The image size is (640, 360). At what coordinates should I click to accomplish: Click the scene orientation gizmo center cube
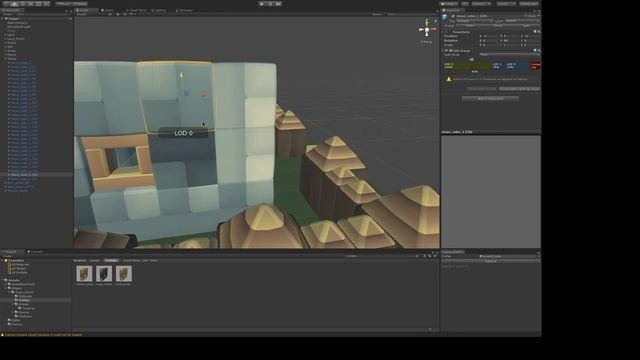tap(427, 30)
